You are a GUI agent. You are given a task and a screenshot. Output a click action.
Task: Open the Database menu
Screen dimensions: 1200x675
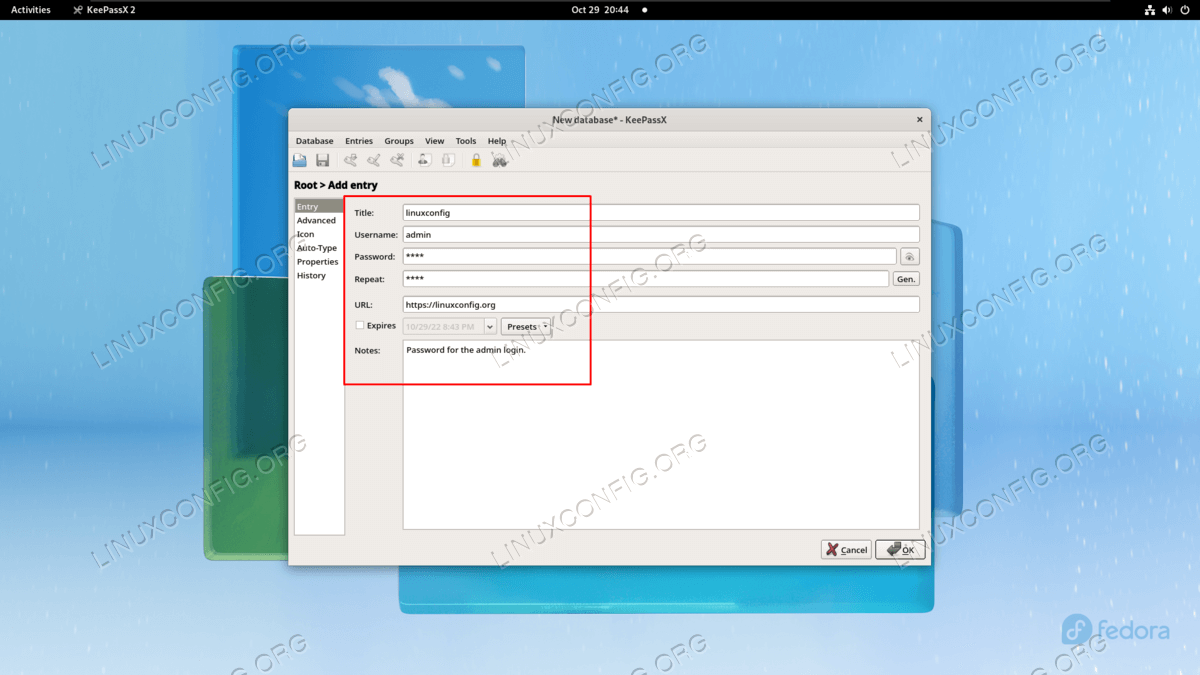coord(314,141)
